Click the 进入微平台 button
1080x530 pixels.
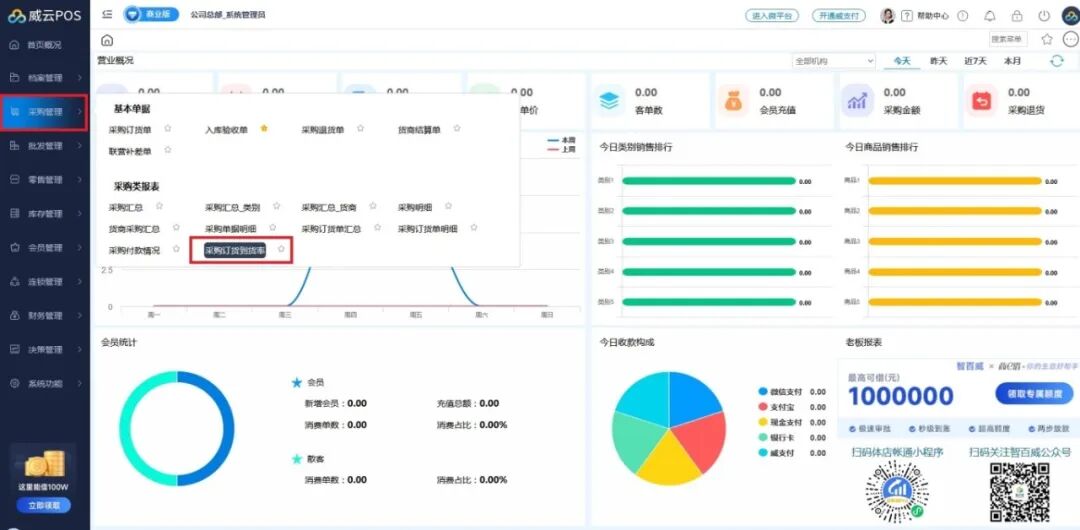[x=771, y=16]
